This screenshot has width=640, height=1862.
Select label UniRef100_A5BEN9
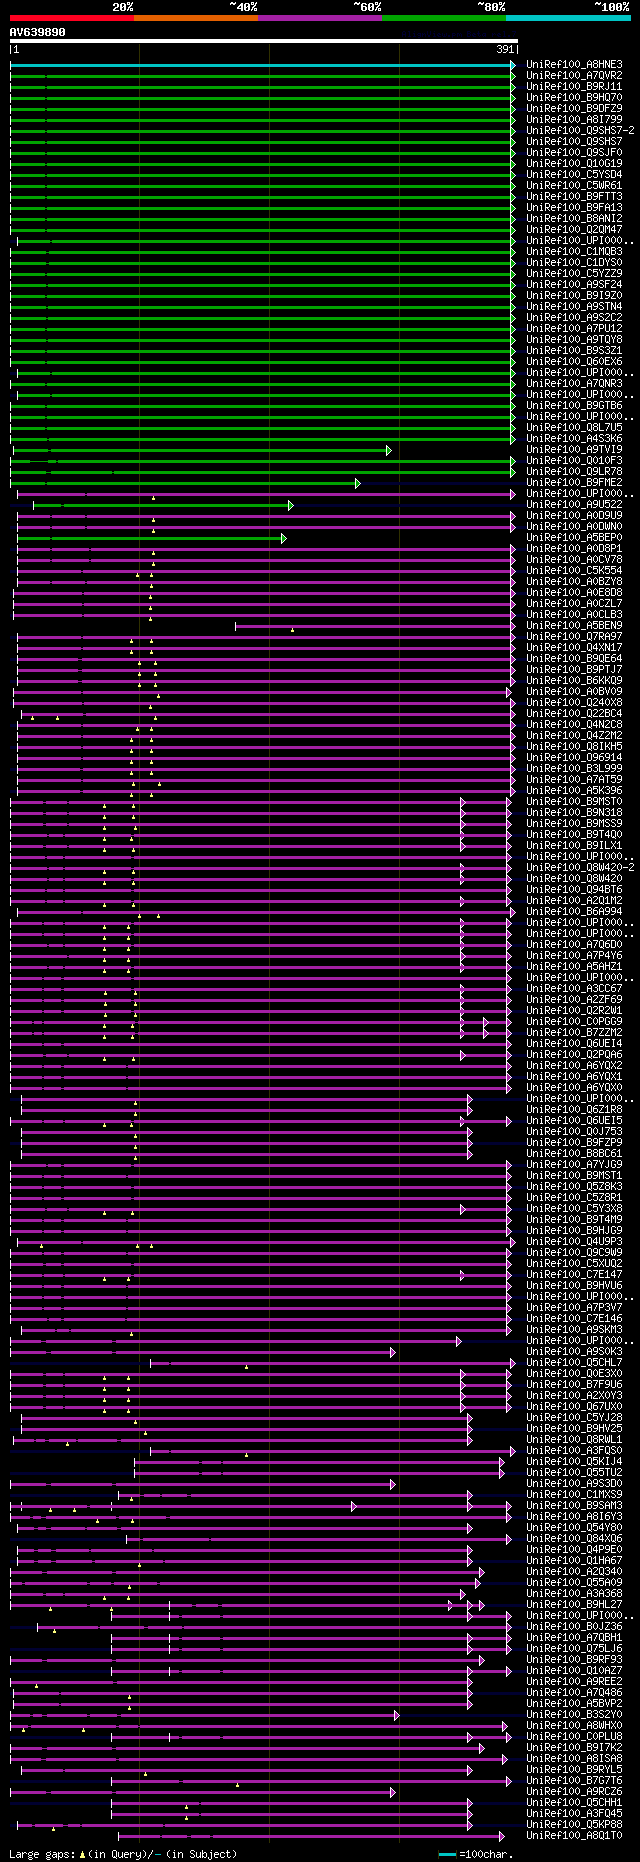(574, 626)
